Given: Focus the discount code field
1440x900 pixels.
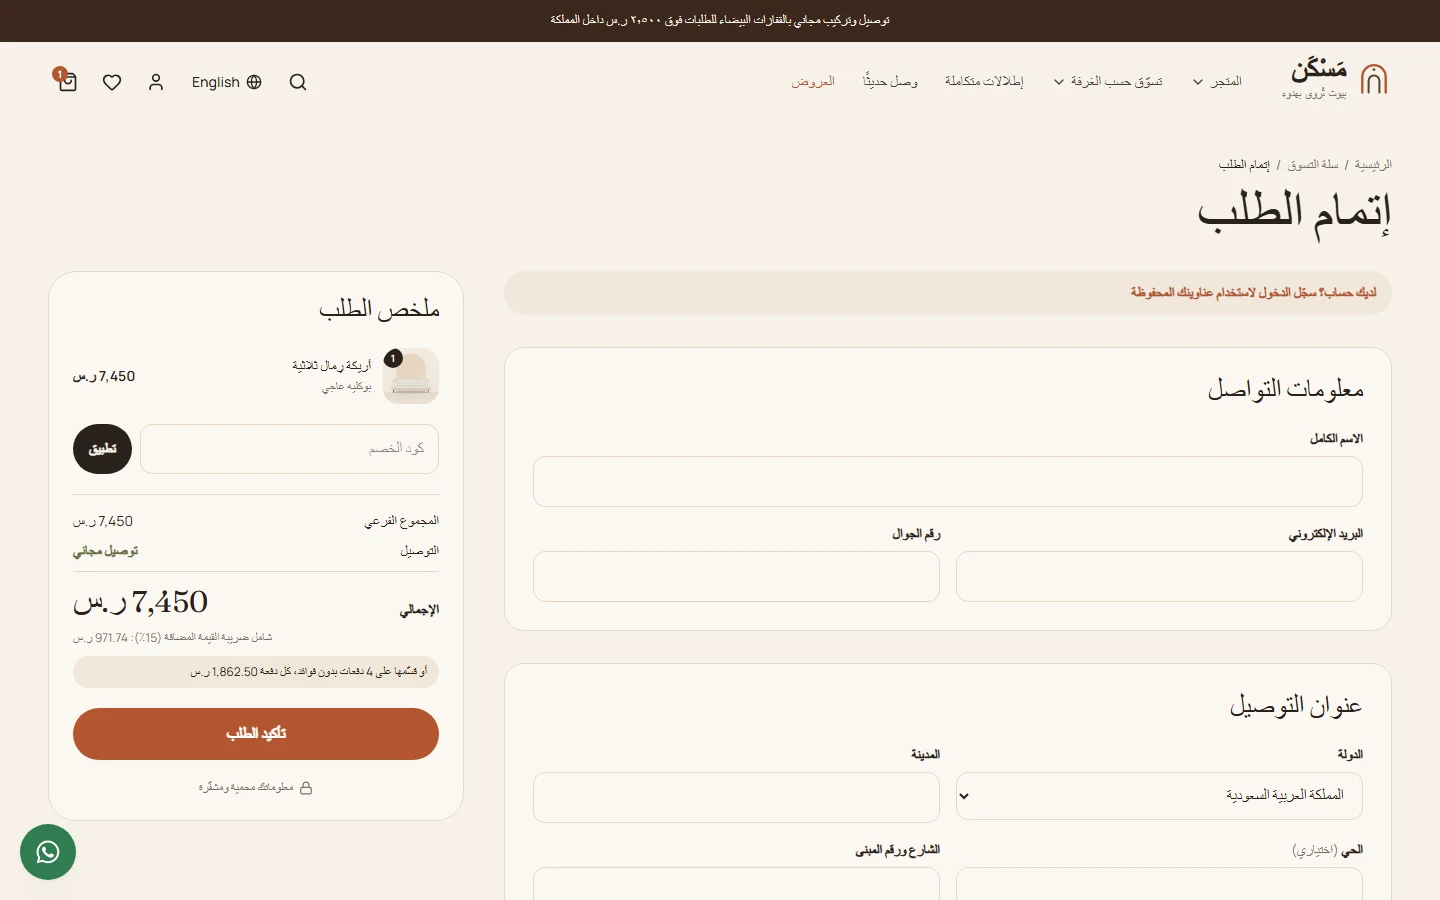Looking at the screenshot, I should pyautogui.click(x=289, y=449).
